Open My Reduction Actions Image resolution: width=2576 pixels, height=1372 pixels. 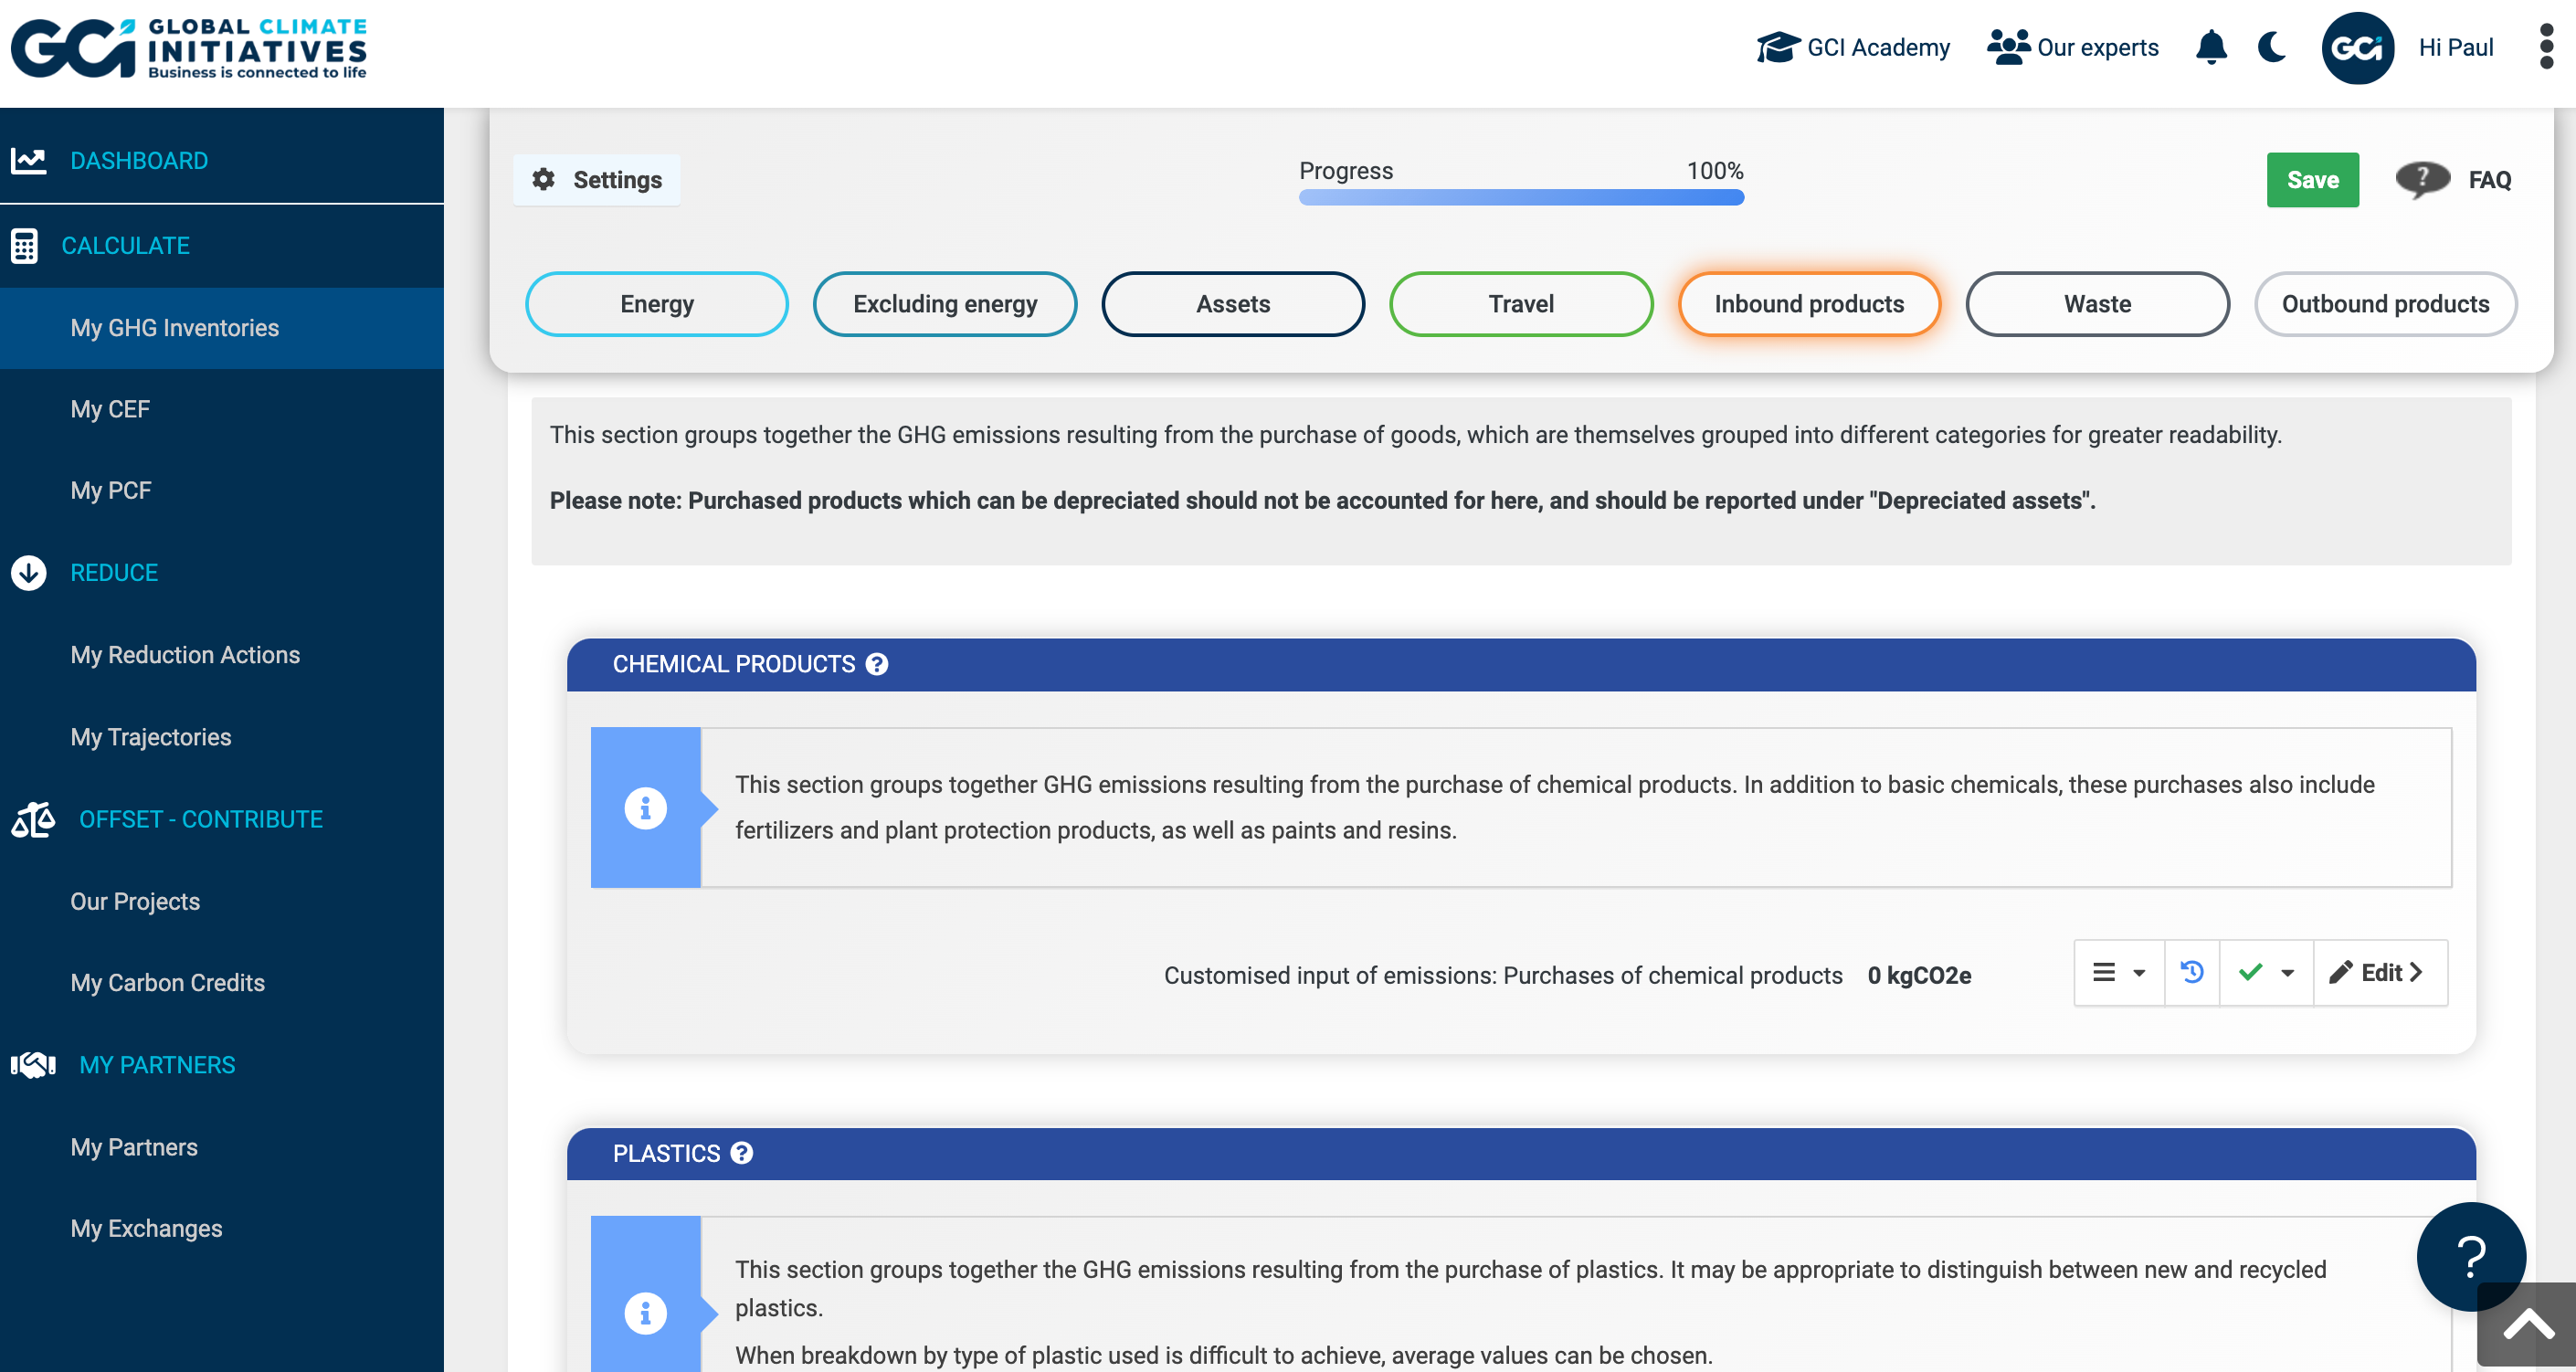(x=185, y=655)
